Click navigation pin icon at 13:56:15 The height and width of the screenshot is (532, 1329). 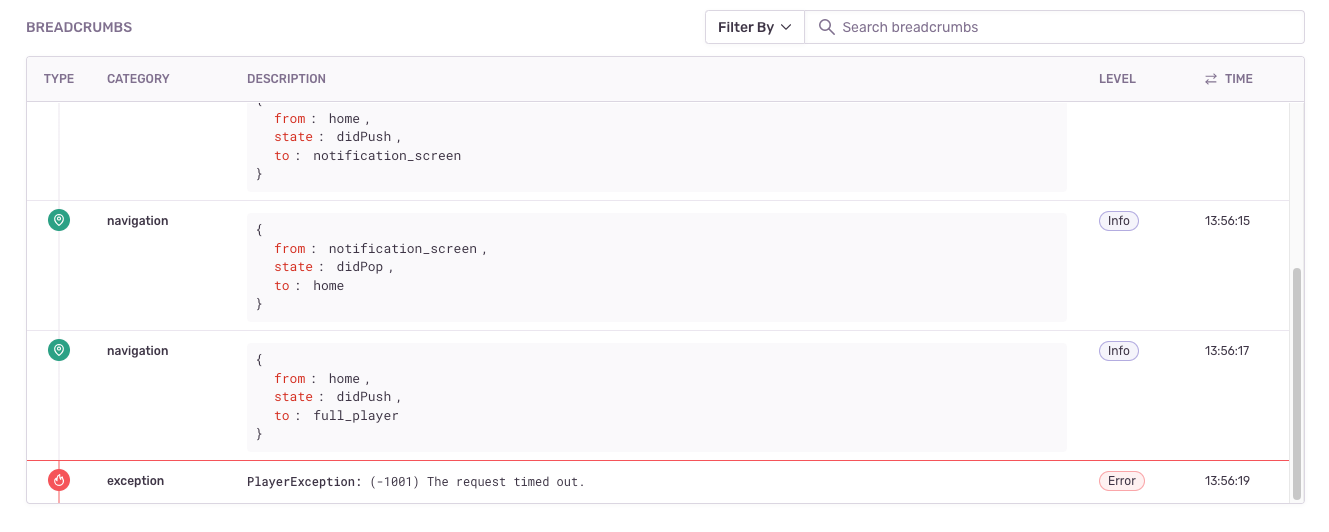coord(59,220)
